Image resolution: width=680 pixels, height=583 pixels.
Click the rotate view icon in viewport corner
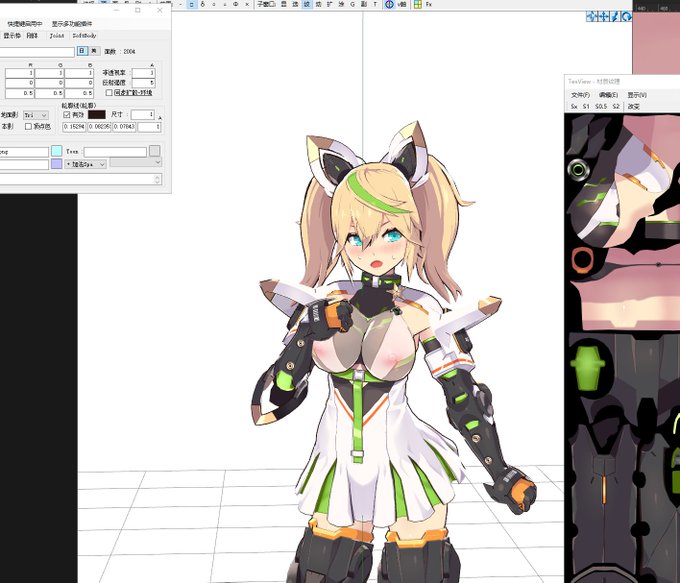pyautogui.click(x=627, y=16)
